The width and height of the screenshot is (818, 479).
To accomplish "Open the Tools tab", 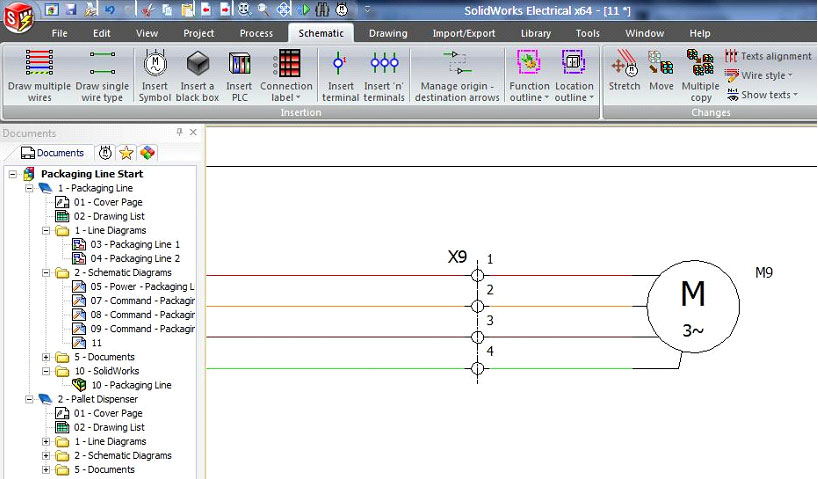I will click(x=588, y=33).
